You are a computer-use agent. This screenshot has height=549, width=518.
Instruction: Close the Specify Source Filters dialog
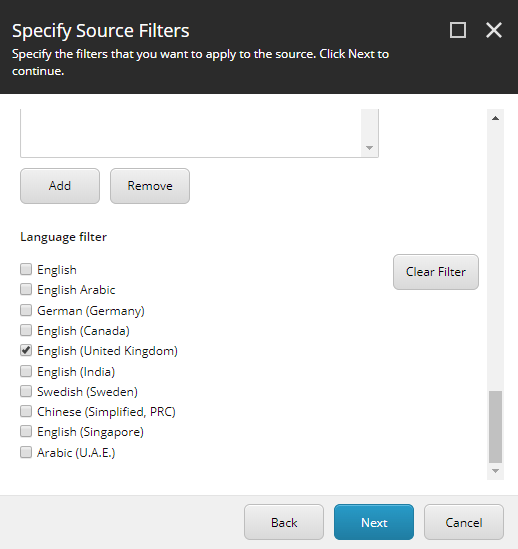(494, 30)
